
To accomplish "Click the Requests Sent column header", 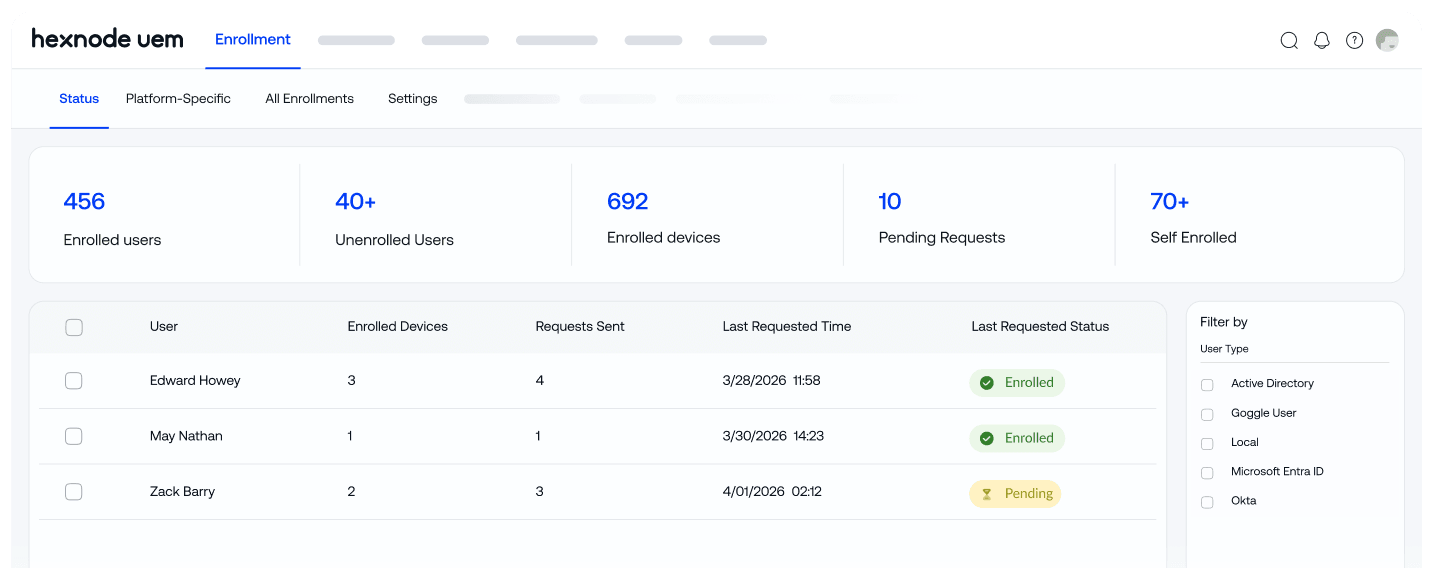I will [x=580, y=326].
